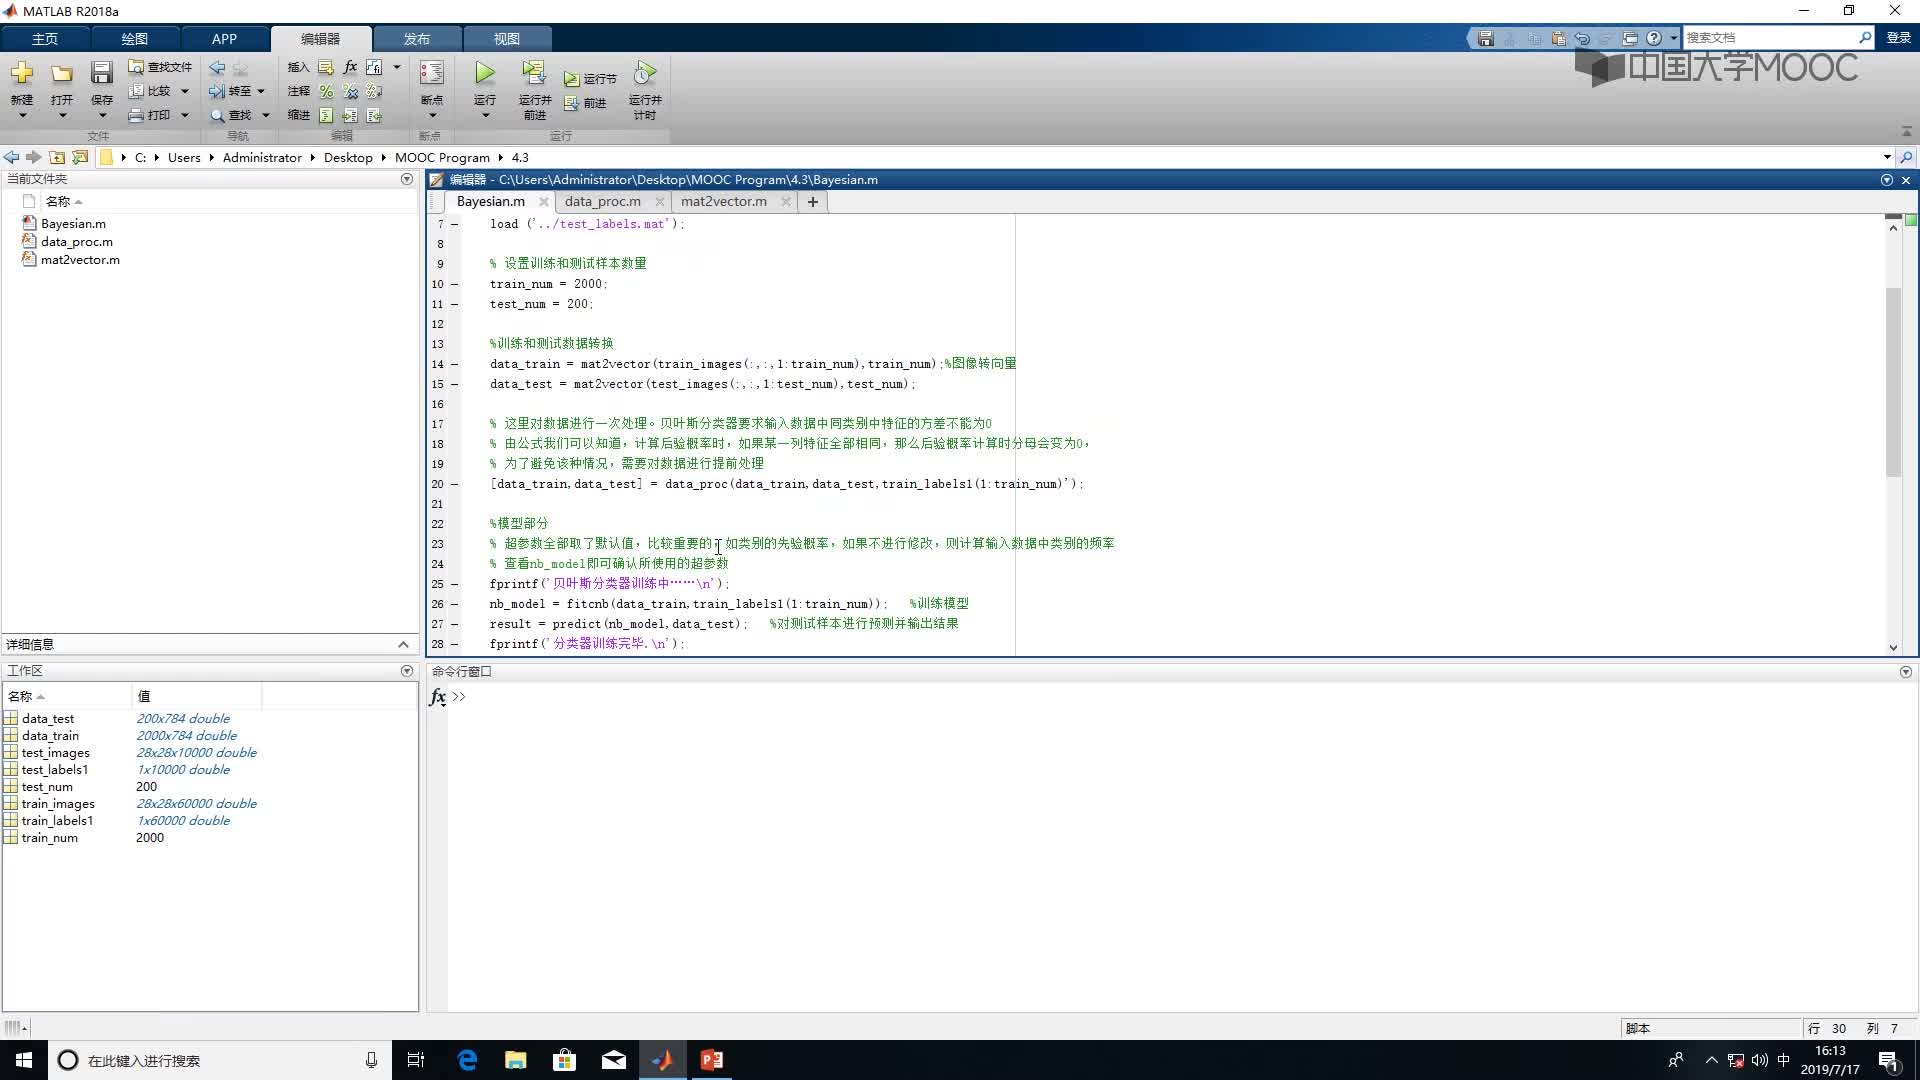Viewport: 1920px width, 1080px height.
Task: Click the editor vertical scrollbar
Action: coord(1893,382)
